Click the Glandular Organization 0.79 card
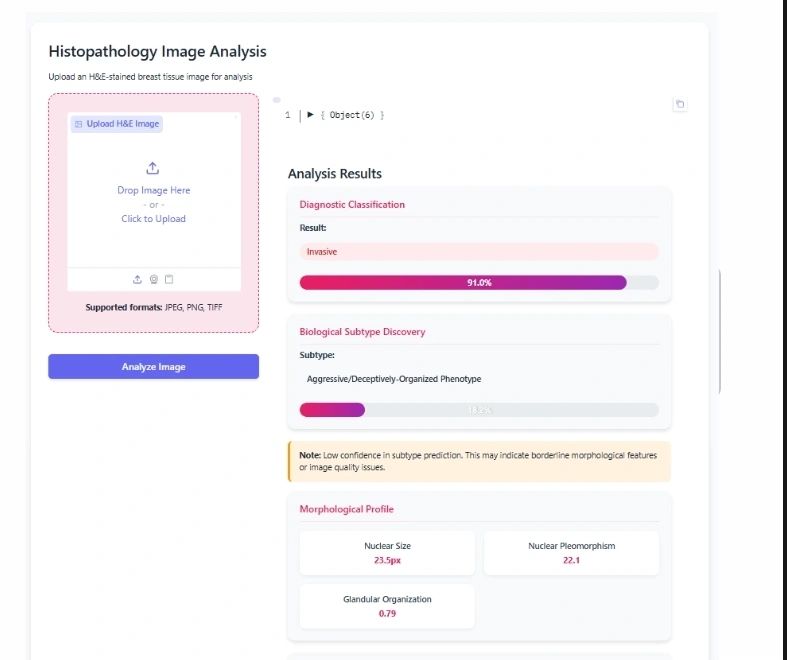 click(387, 606)
